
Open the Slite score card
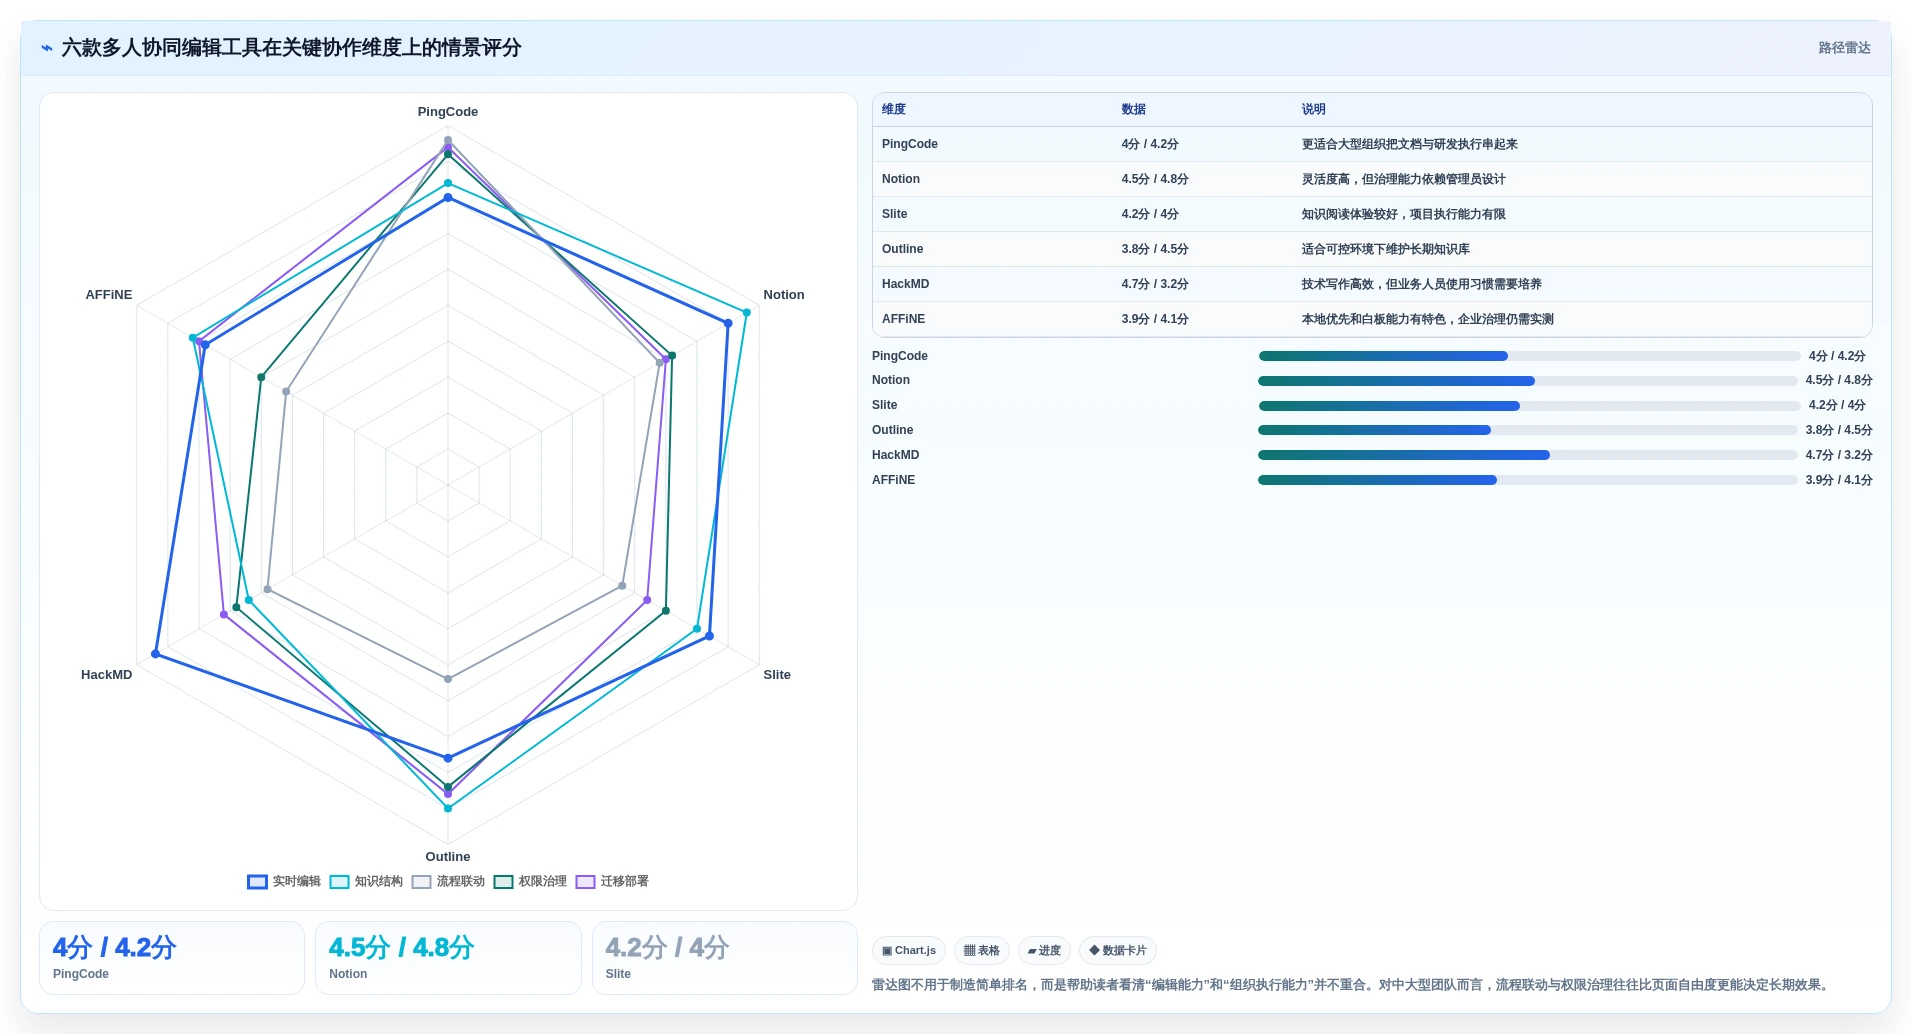(725, 958)
